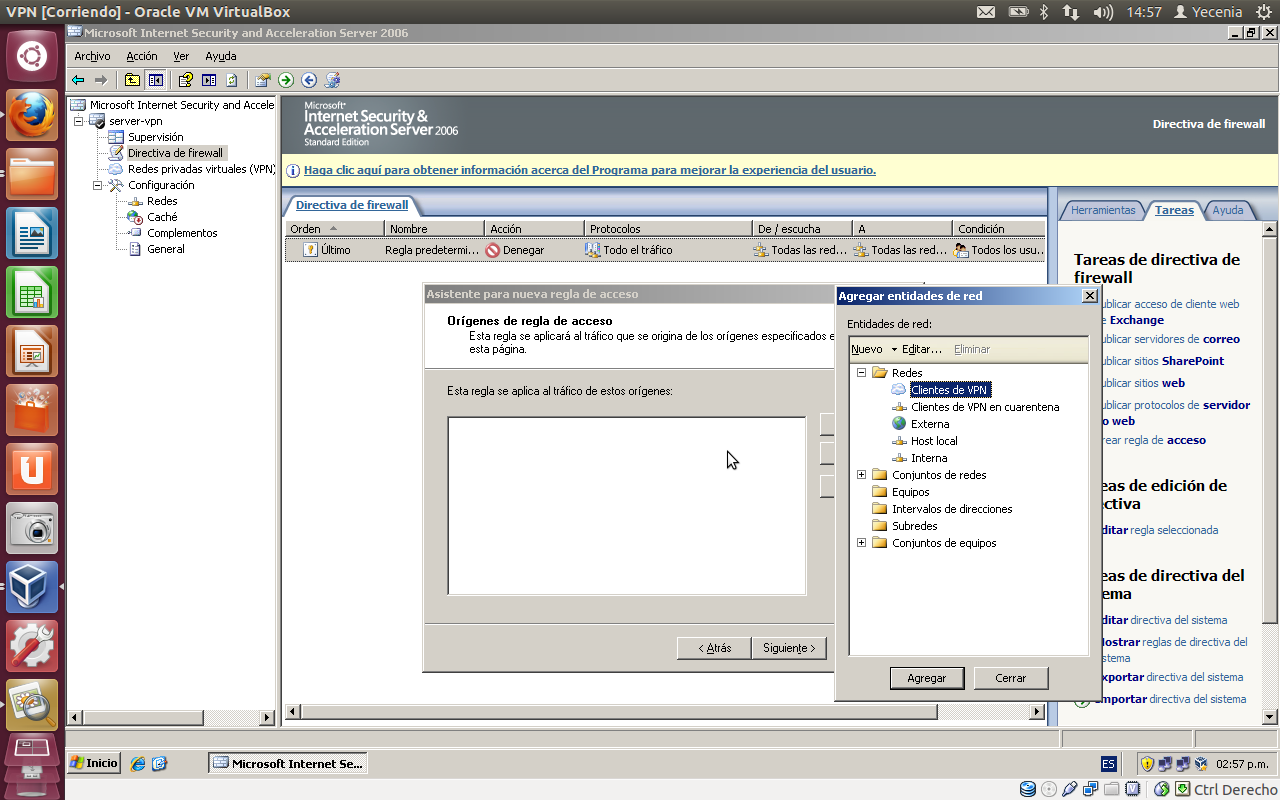
Task: Click the SharePoint sites publishing link
Action: pos(1162,361)
